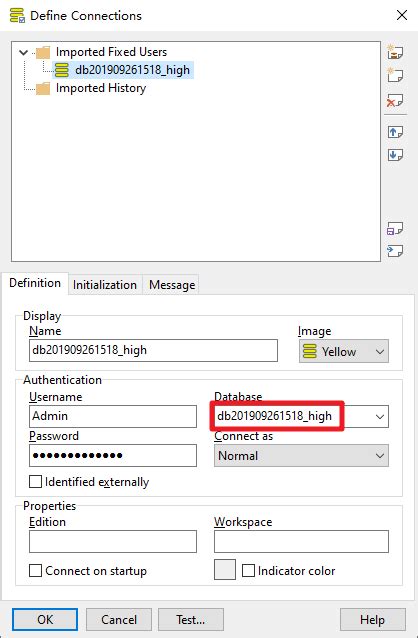Click the Export connections icon

point(395,229)
